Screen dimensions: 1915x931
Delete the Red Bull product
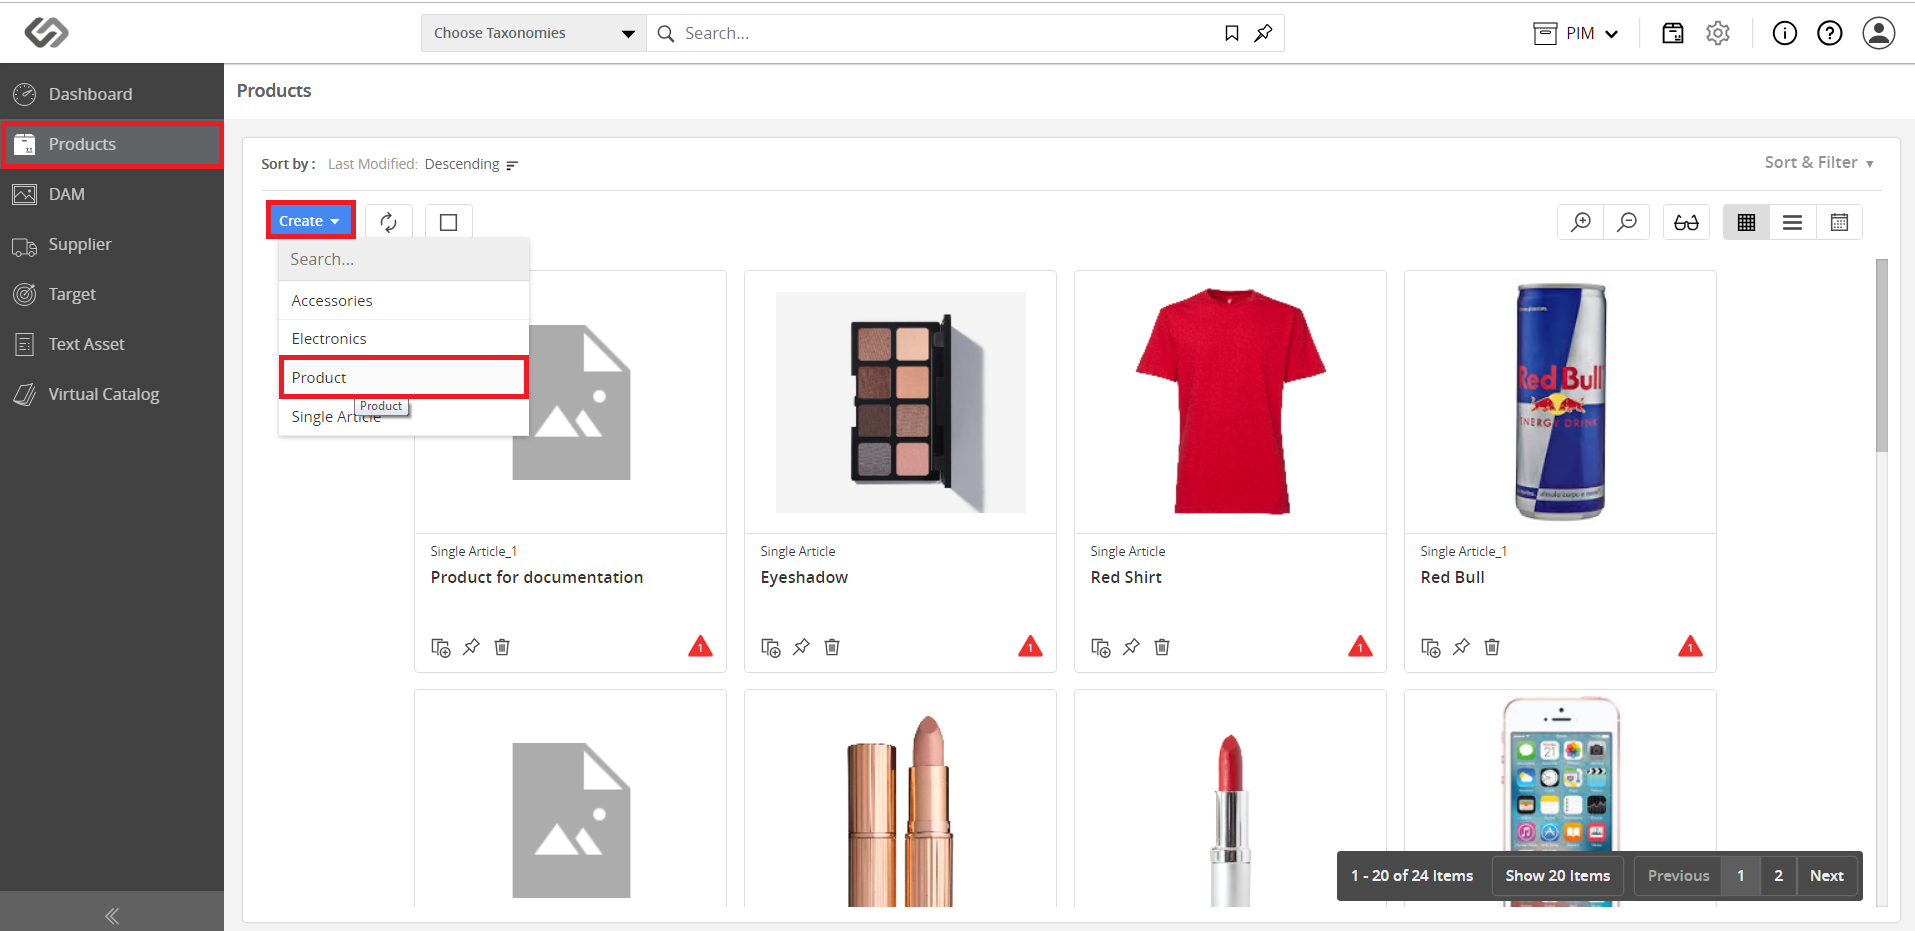(x=1492, y=647)
